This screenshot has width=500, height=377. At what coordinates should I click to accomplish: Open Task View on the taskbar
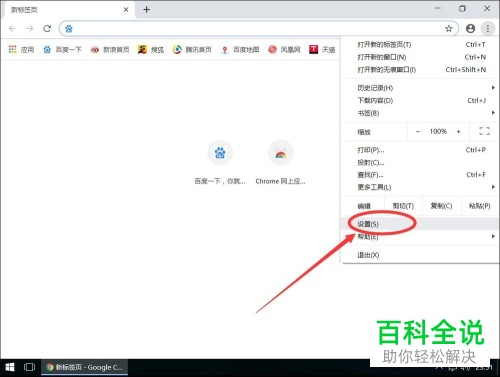point(29,367)
